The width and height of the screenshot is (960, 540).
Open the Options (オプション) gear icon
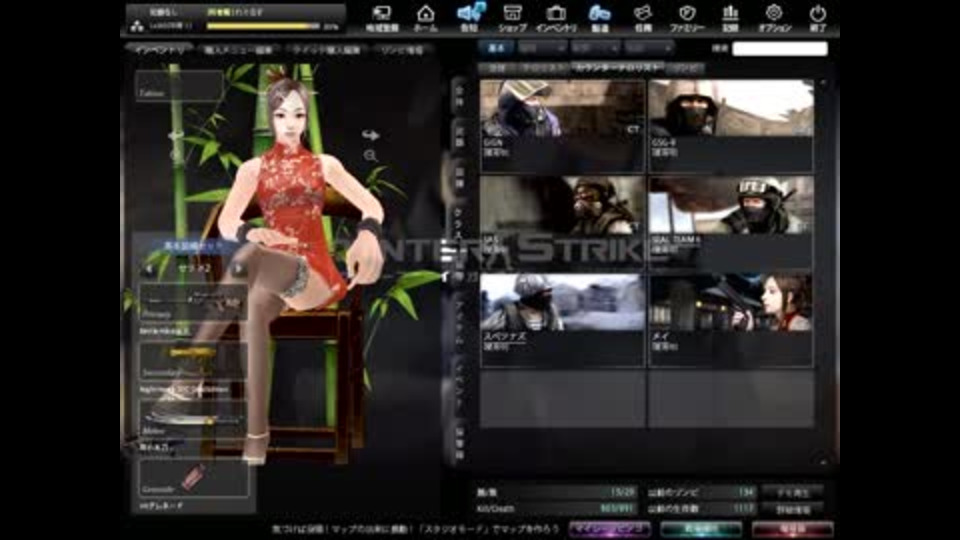click(x=774, y=17)
